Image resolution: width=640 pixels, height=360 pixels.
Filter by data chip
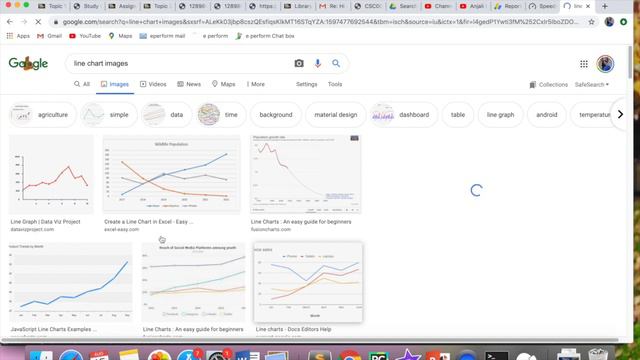(x=167, y=115)
